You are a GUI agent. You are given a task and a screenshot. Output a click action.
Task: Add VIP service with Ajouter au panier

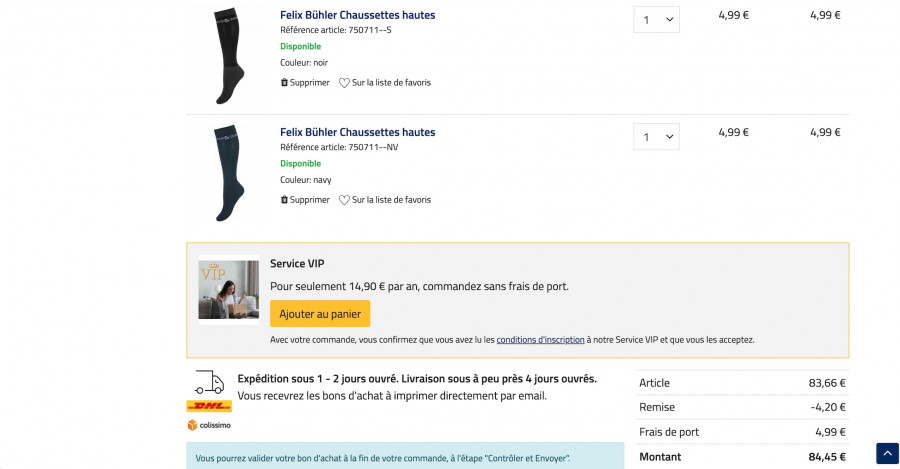point(320,314)
